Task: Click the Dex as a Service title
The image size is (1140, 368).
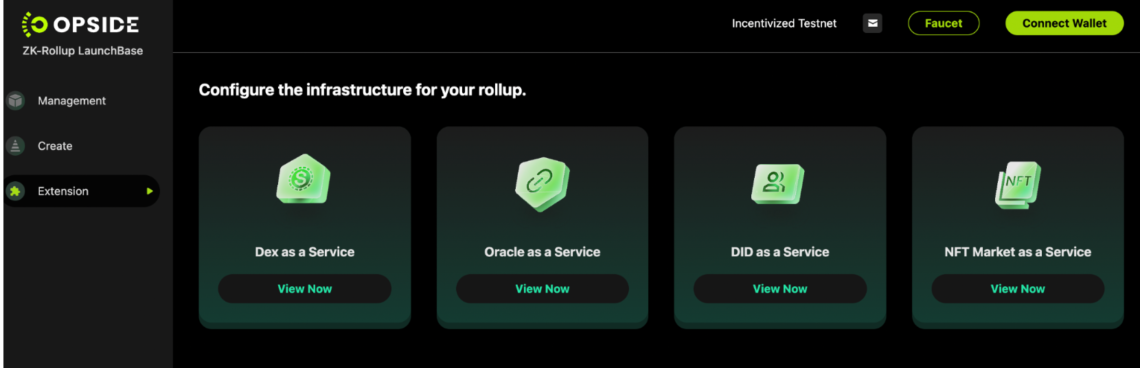Action: pyautogui.click(x=305, y=252)
